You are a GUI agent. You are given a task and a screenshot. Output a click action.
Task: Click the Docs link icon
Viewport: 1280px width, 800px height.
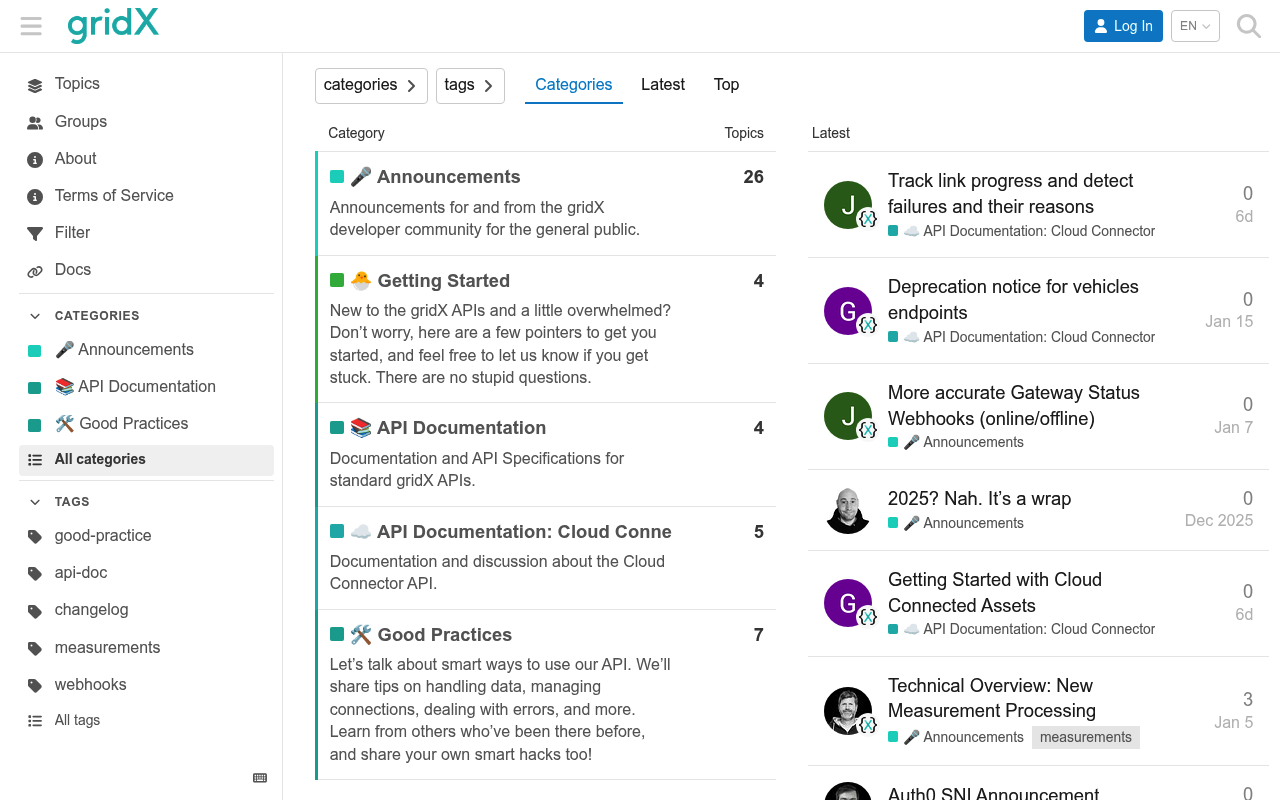pyautogui.click(x=35, y=270)
